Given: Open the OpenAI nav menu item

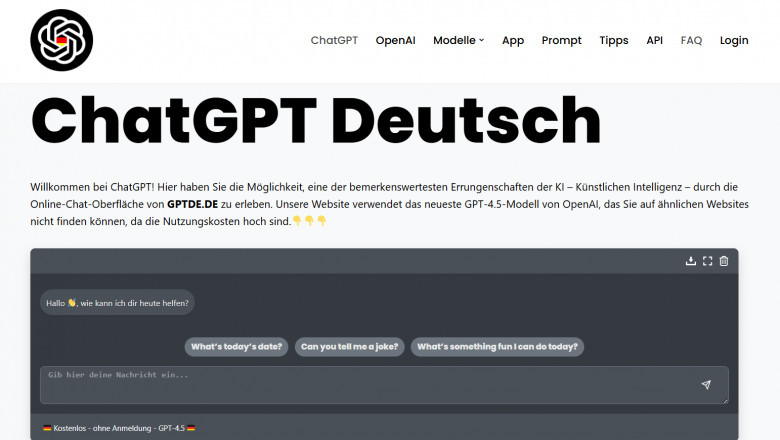Looking at the screenshot, I should (395, 40).
